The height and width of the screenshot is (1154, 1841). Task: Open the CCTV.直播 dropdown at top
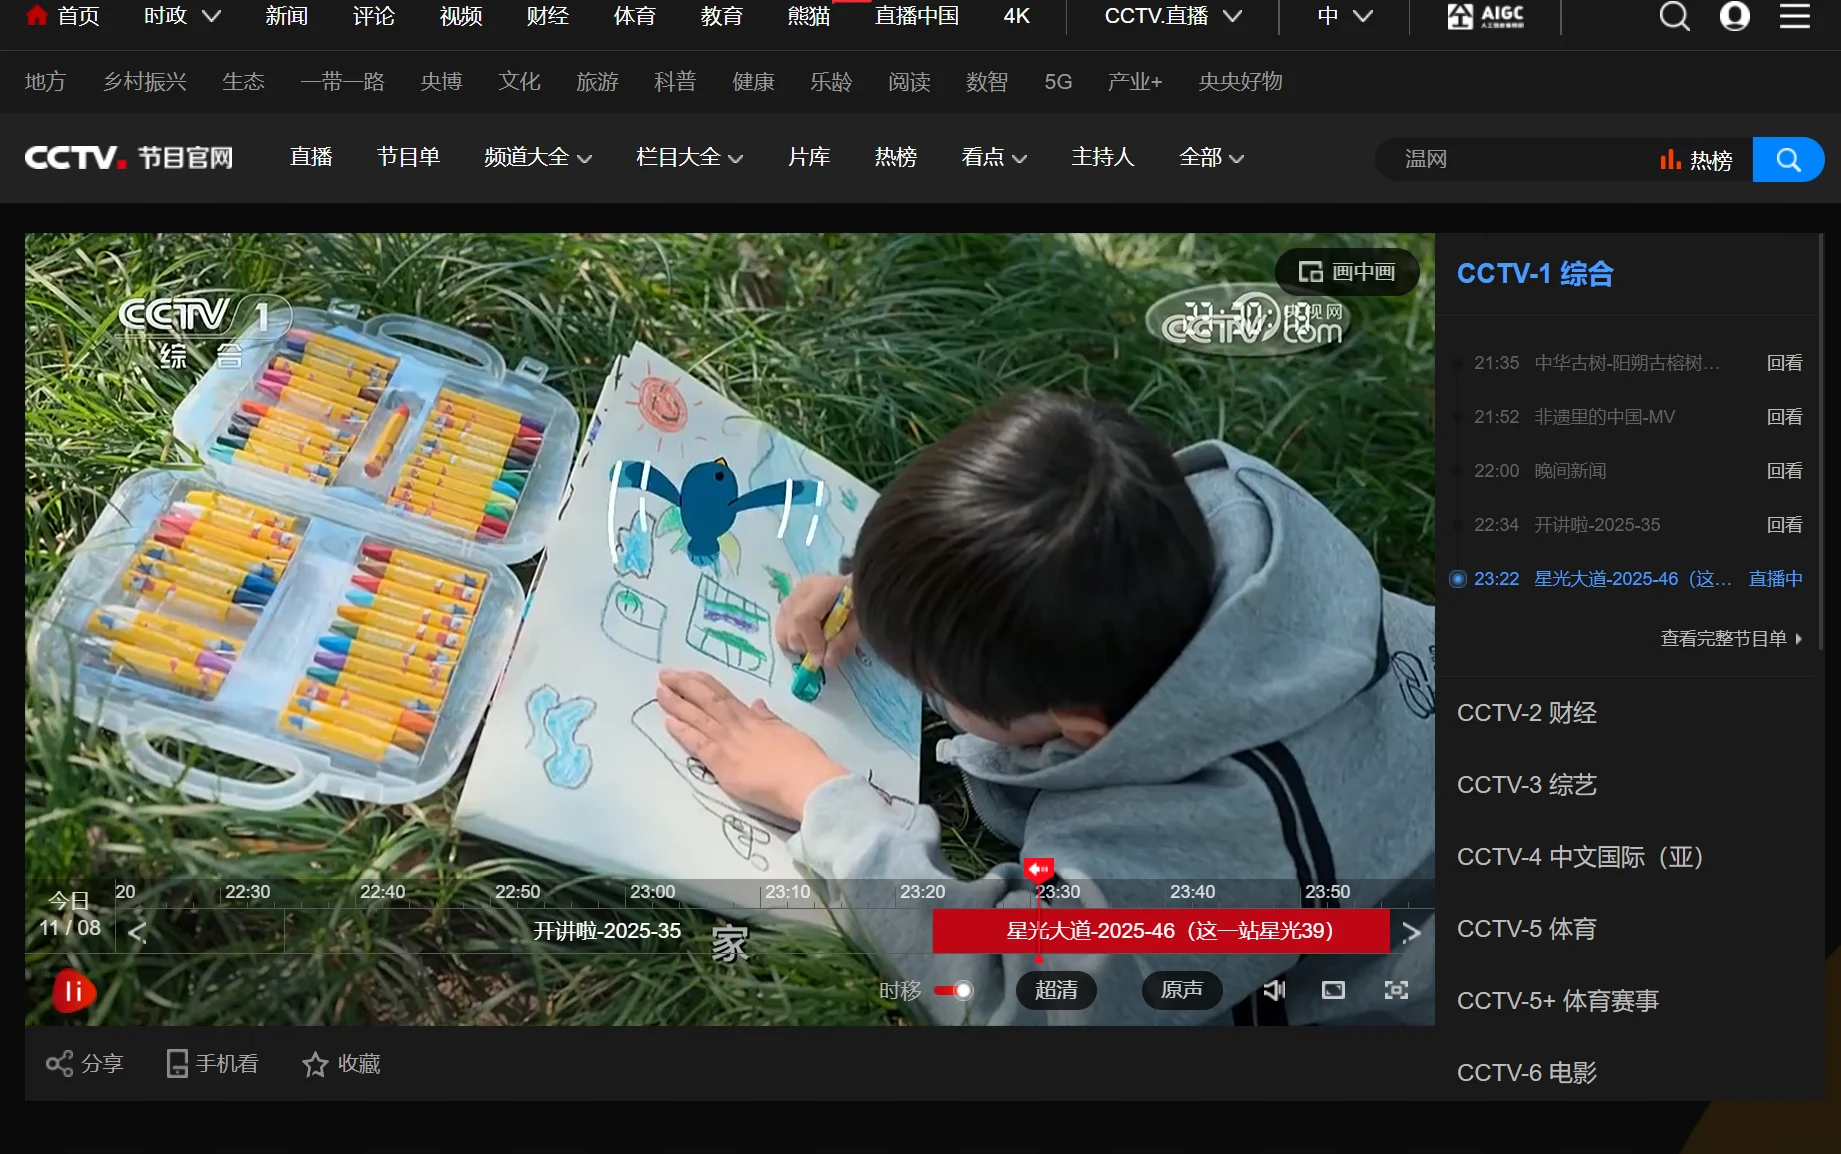tap(1172, 17)
